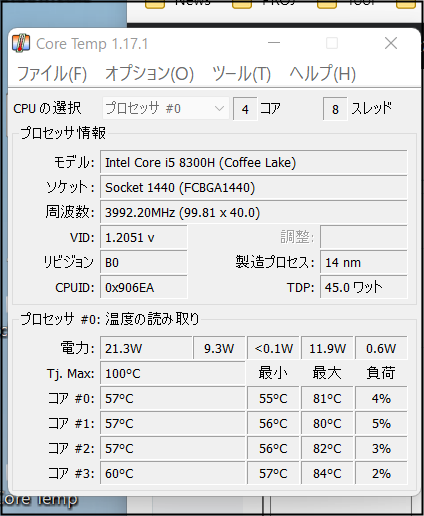
Task: Click the 製造プロセス value 14 nm
Action: pyautogui.click(x=364, y=263)
